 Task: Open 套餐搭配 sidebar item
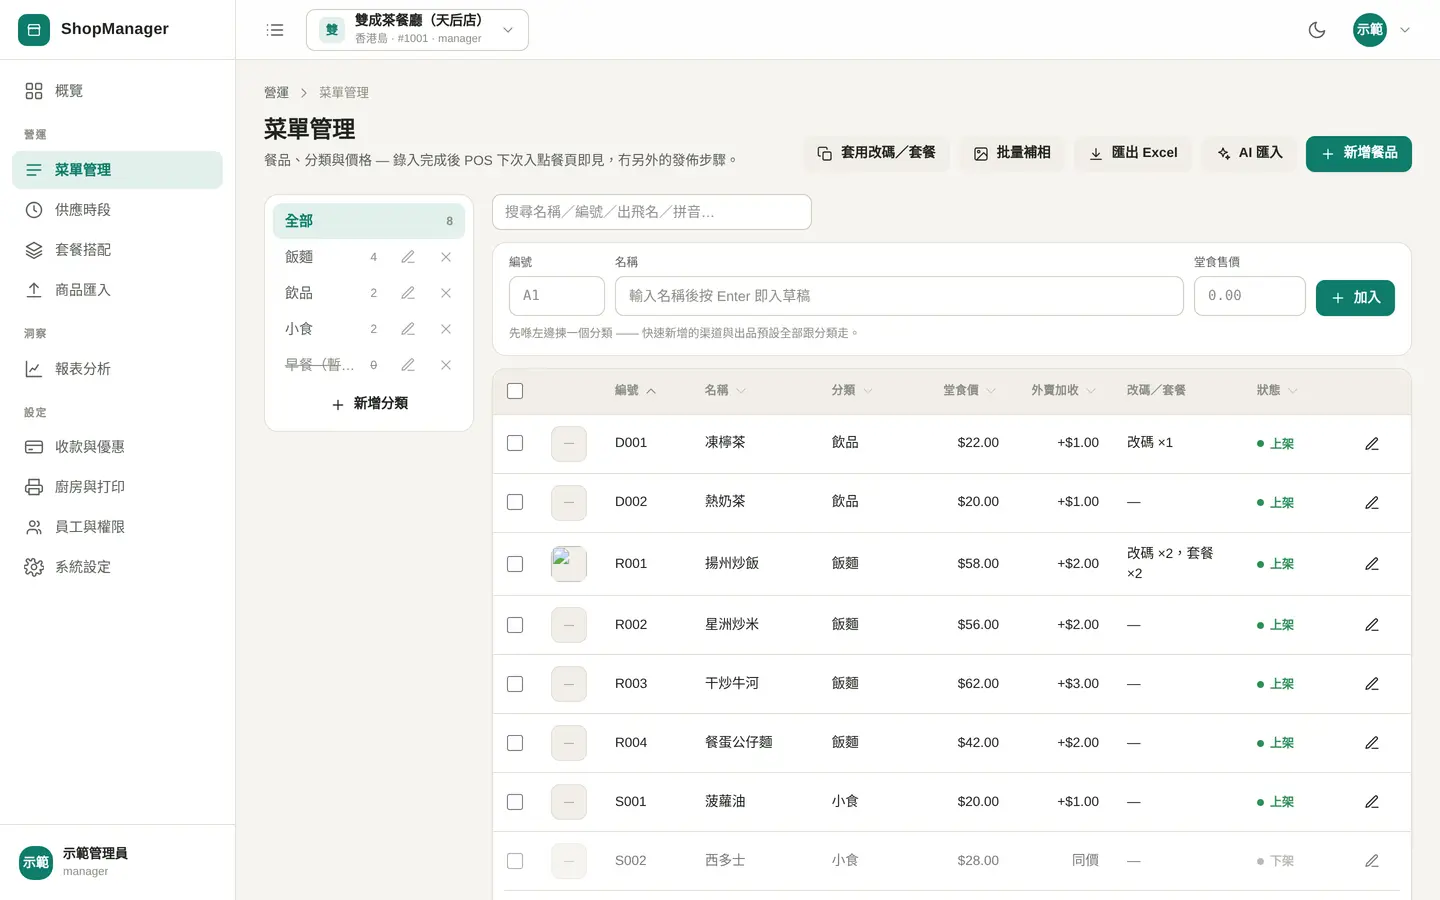pyautogui.click(x=117, y=250)
